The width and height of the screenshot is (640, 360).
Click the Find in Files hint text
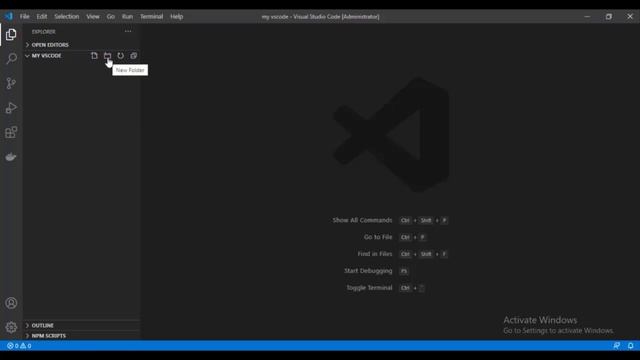click(x=375, y=254)
